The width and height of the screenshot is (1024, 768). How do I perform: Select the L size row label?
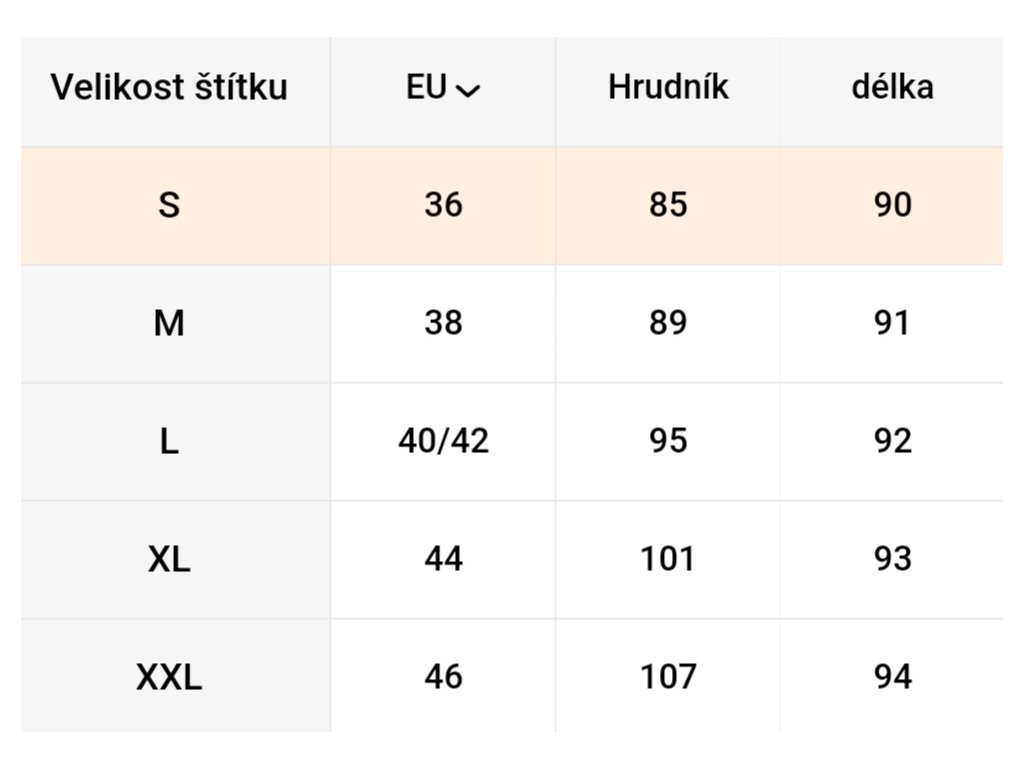pyautogui.click(x=169, y=442)
